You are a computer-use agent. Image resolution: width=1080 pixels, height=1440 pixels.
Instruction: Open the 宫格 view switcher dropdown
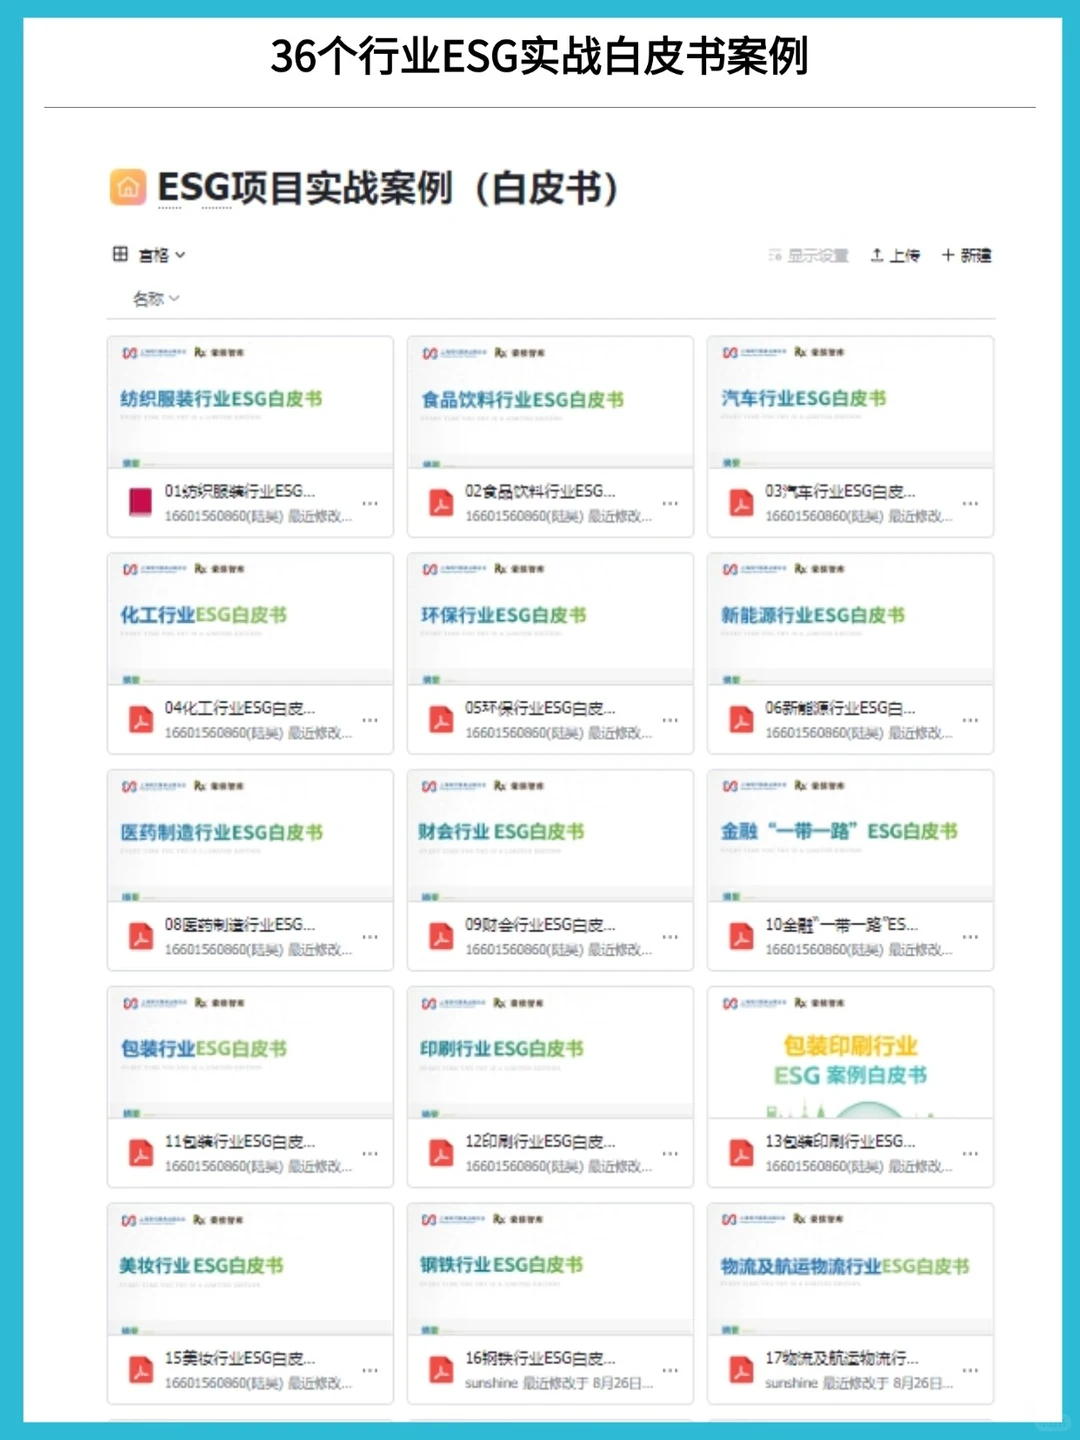[160, 255]
